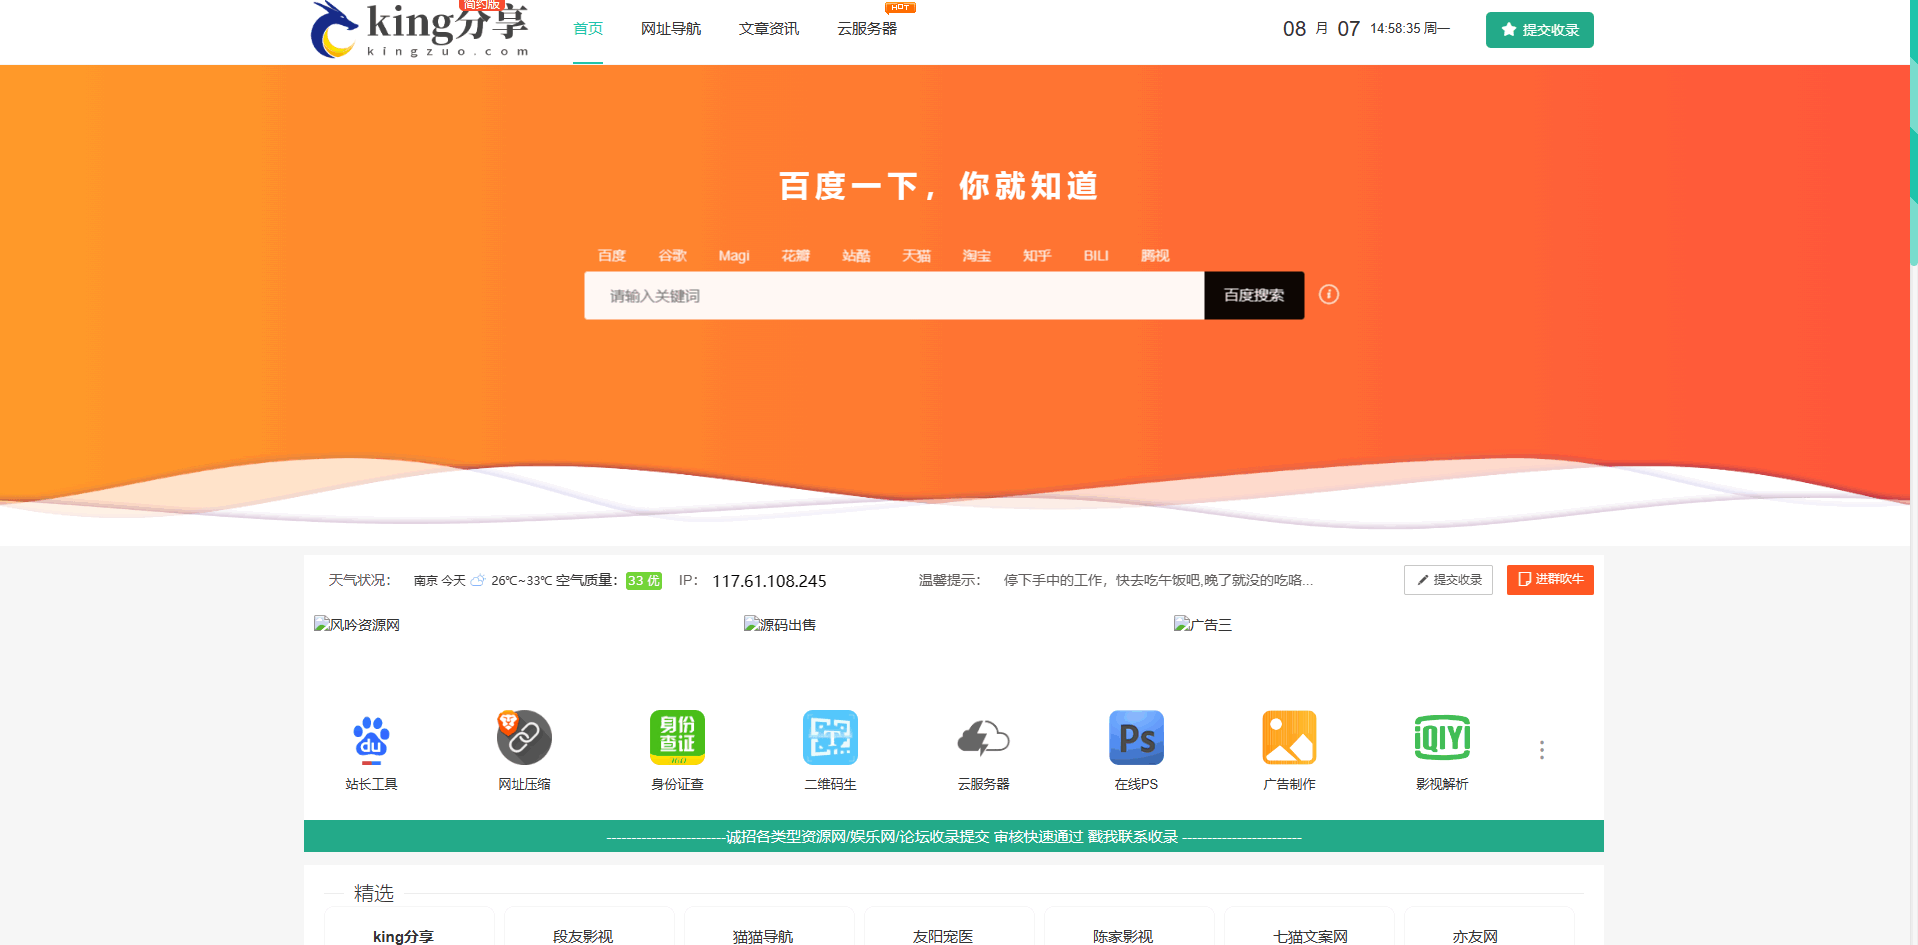The width and height of the screenshot is (1918, 945).
Task: Click the green 提交收录 header button
Action: (x=1540, y=30)
